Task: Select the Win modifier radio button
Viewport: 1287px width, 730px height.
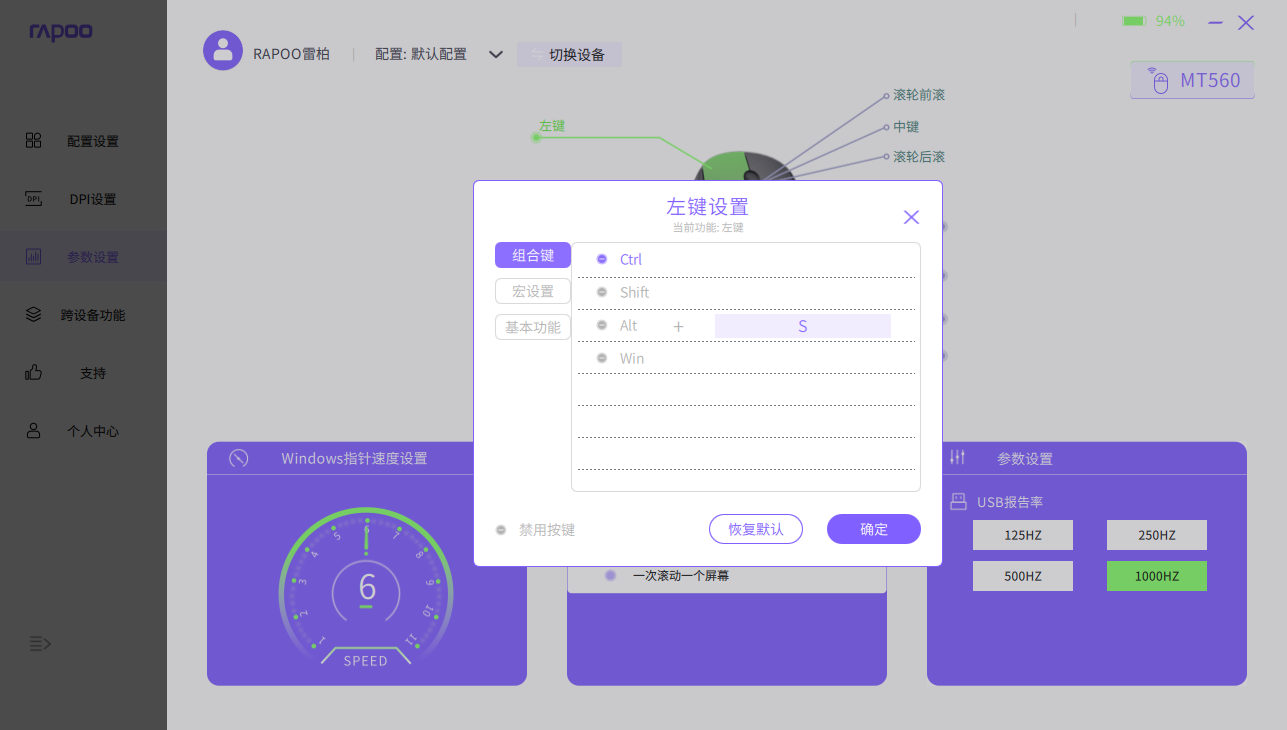Action: (x=602, y=359)
